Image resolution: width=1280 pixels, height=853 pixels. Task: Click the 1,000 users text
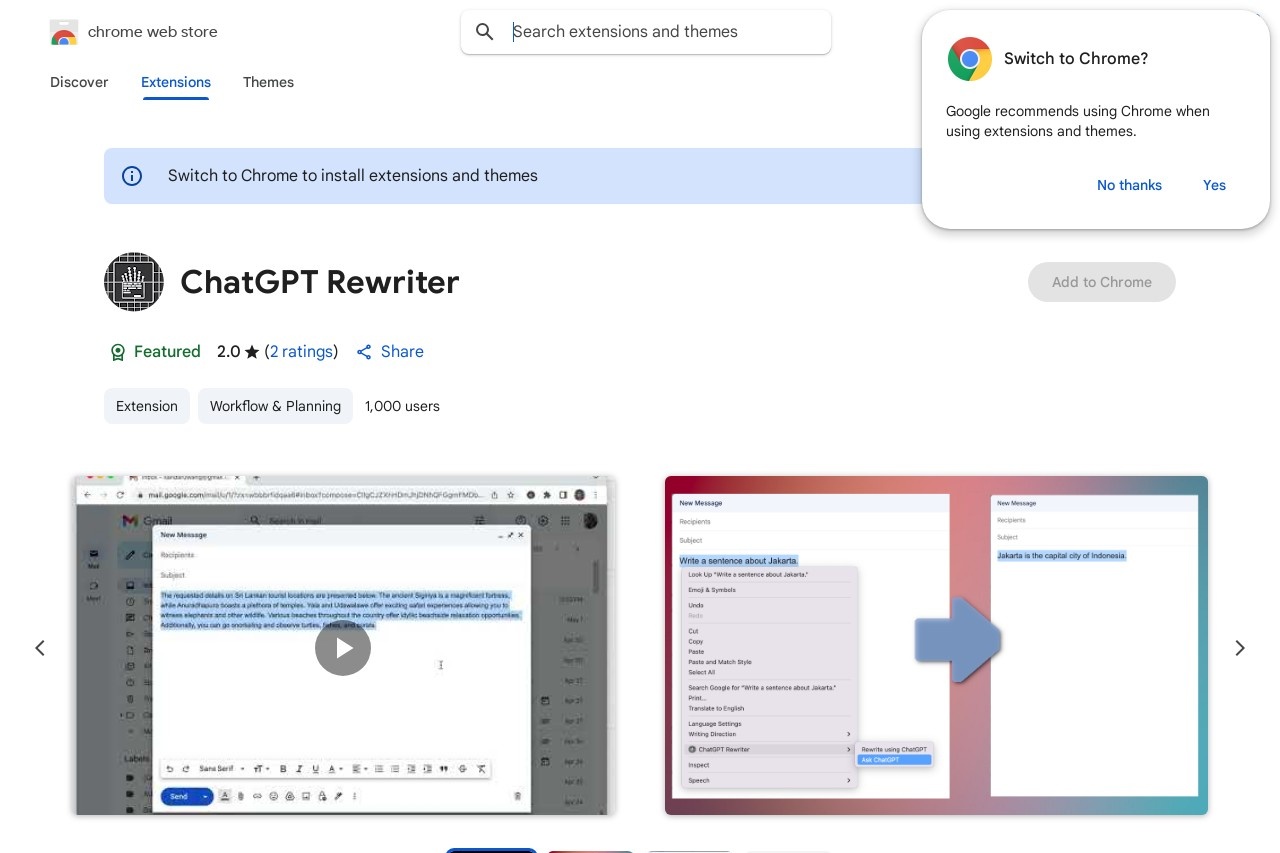pyautogui.click(x=402, y=406)
